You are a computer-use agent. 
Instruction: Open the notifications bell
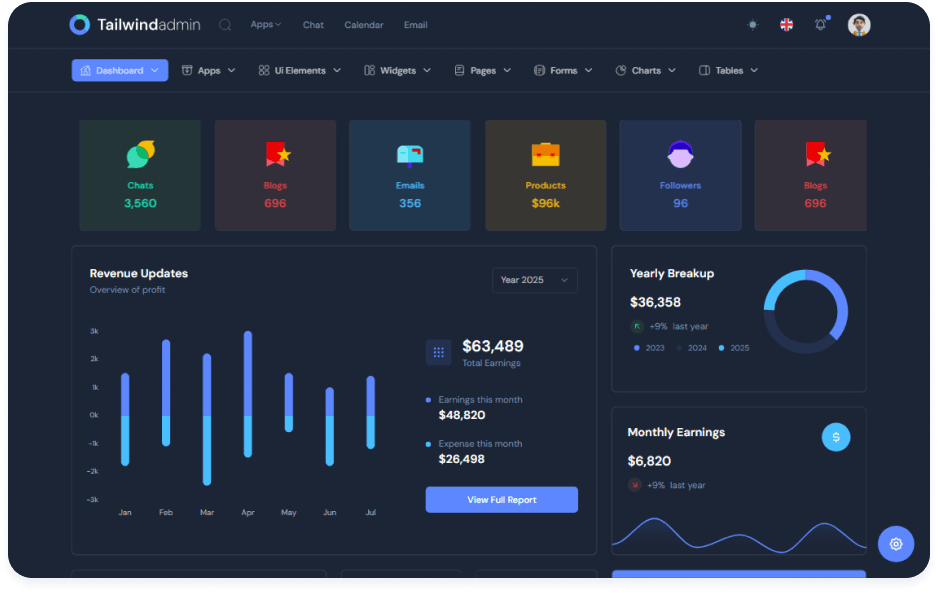tap(821, 25)
